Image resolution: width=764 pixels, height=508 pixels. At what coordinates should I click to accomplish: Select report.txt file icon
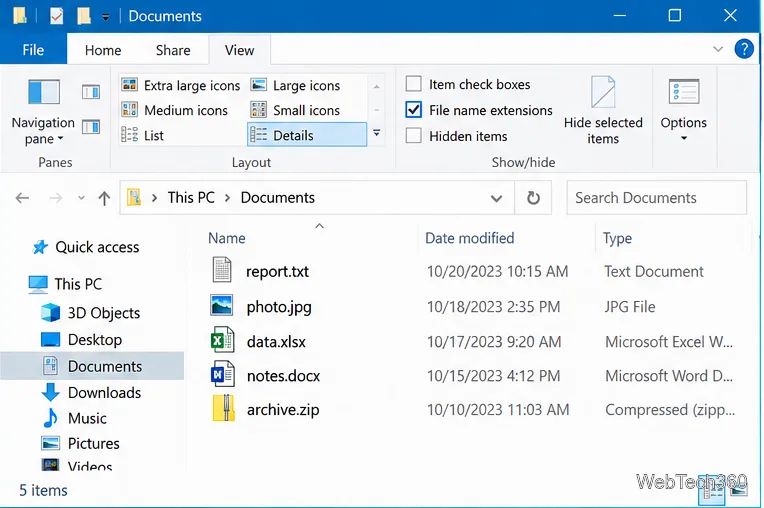coord(222,270)
